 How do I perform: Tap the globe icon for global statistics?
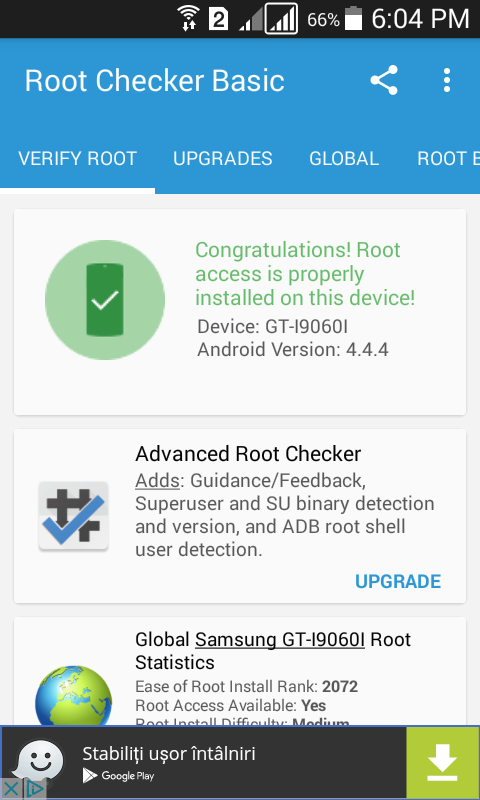point(73,695)
